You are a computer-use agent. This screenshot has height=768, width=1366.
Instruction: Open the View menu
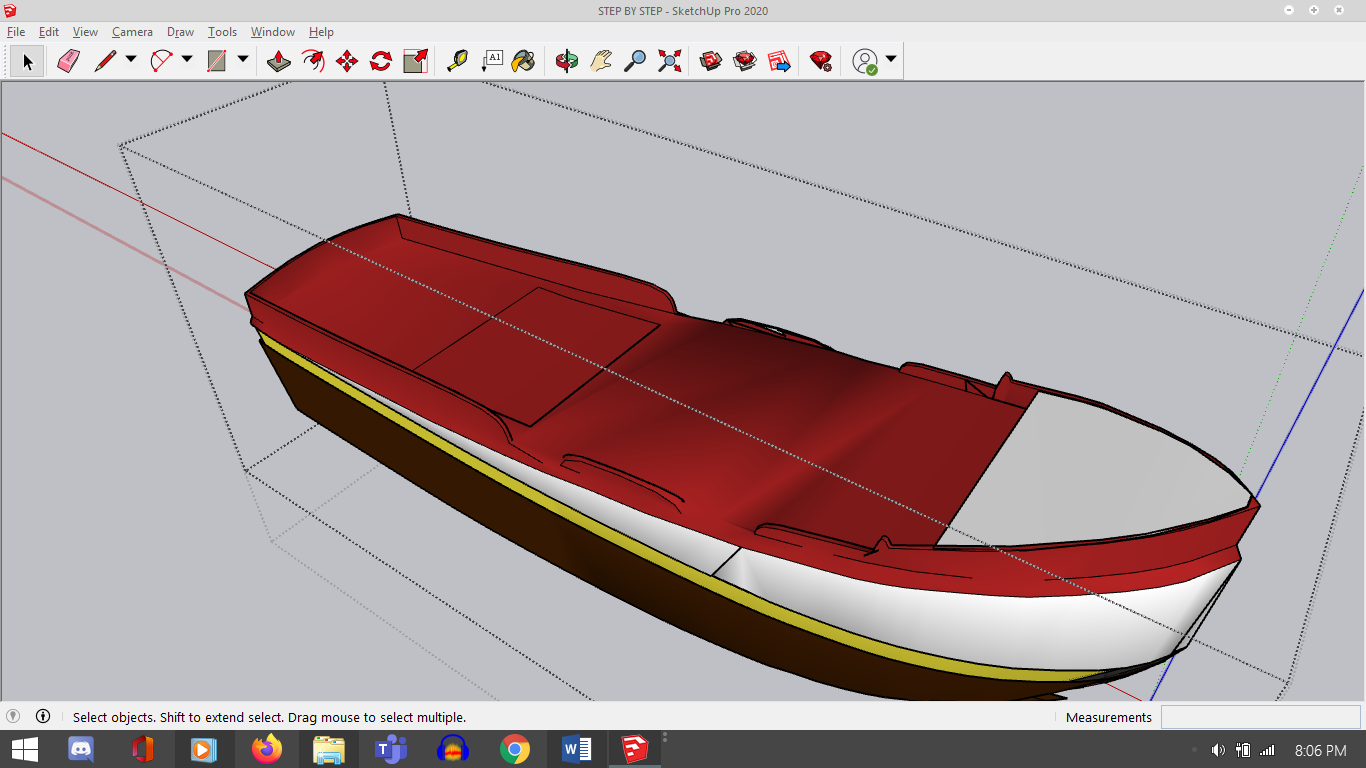[85, 32]
